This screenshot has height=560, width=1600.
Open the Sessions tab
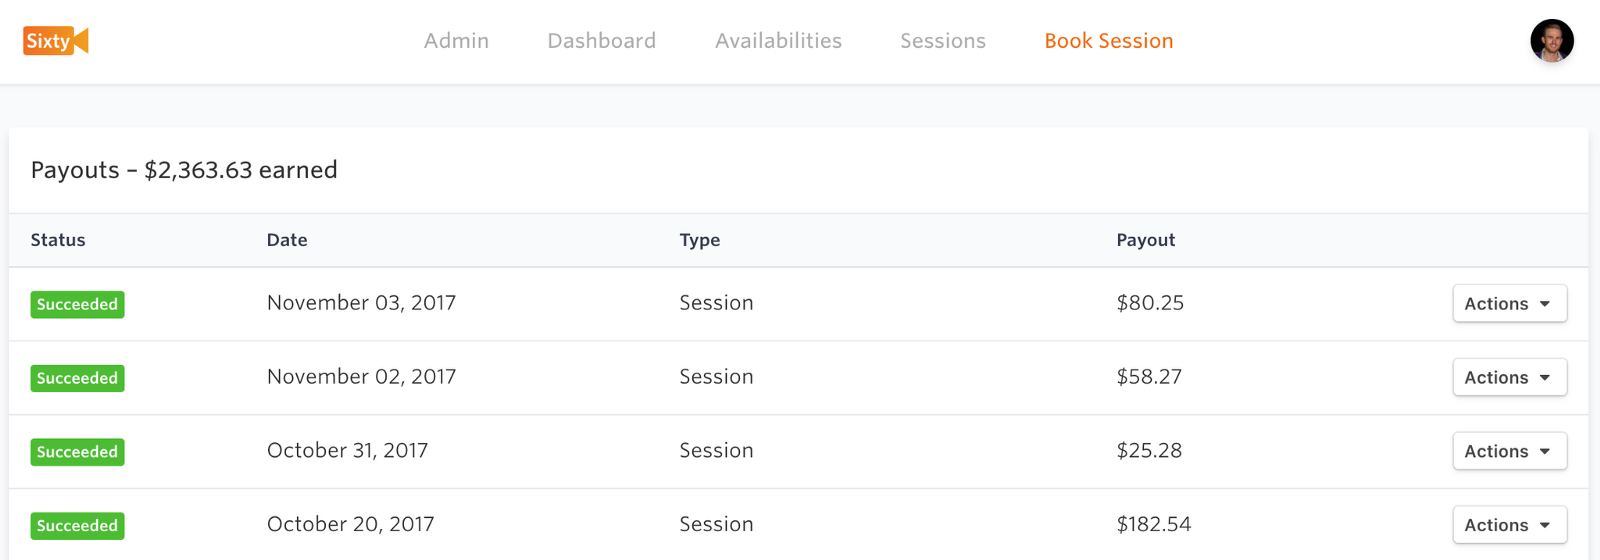[x=943, y=41]
